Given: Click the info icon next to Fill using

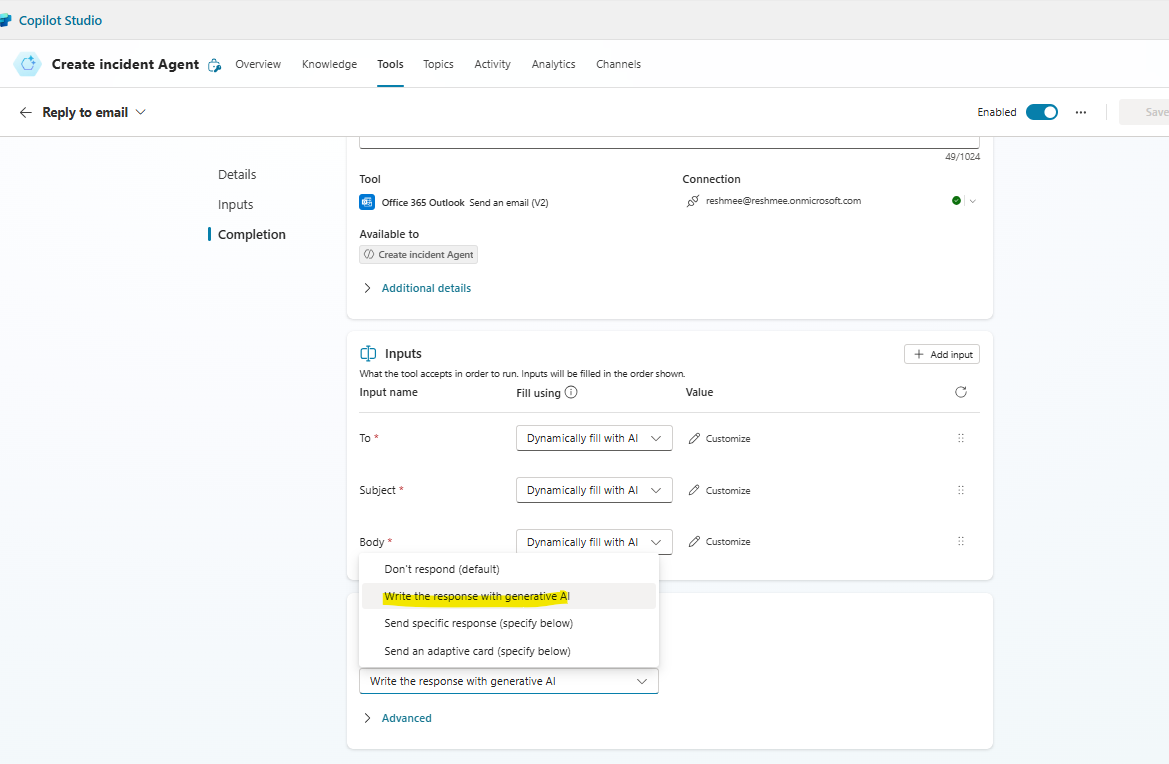Looking at the screenshot, I should (571, 393).
